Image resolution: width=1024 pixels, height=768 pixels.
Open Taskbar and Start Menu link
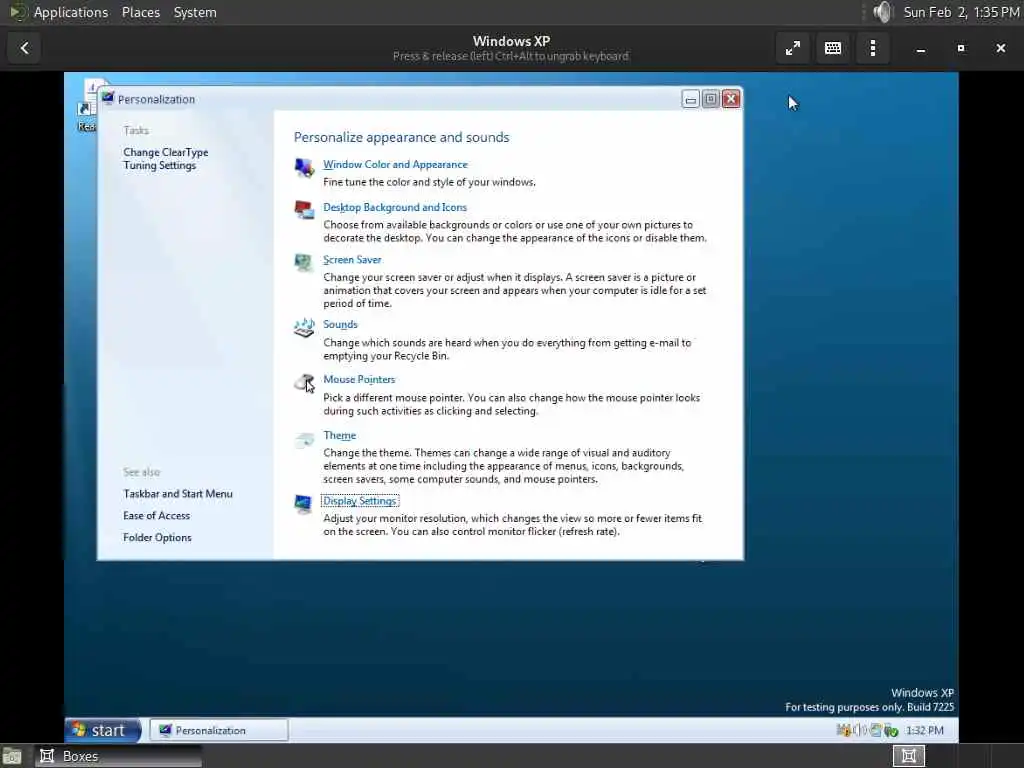click(178, 494)
